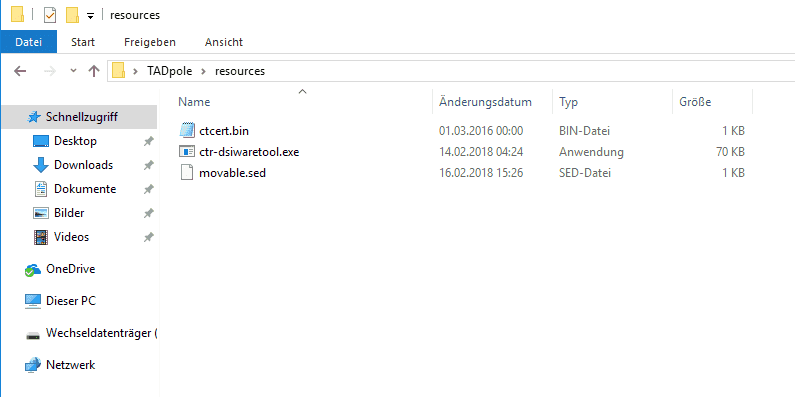Click the folder icon in address bar

(x=119, y=70)
